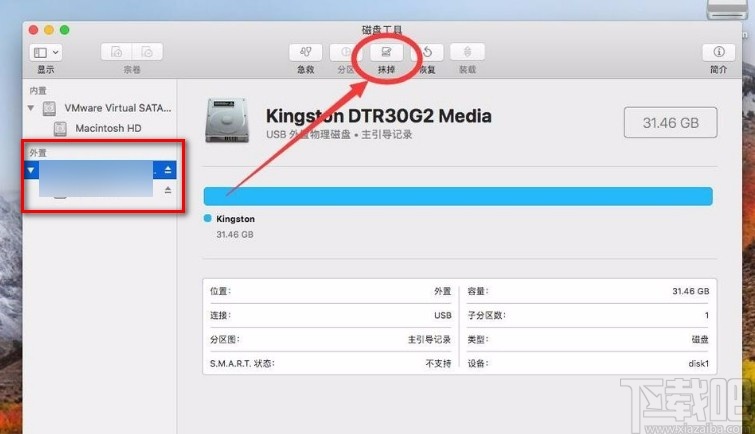Select Macintosh HD volume
The height and width of the screenshot is (434, 755).
[x=108, y=128]
